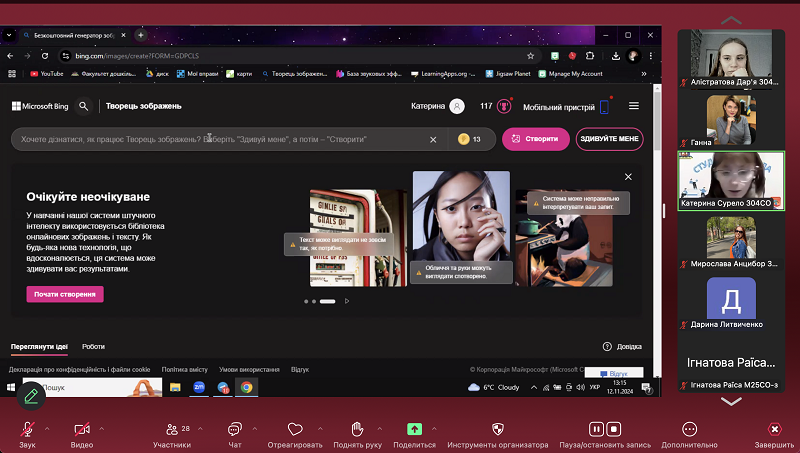800x453 pixels.
Task: Click Відгук feedback button at bottom right
Action: (614, 373)
